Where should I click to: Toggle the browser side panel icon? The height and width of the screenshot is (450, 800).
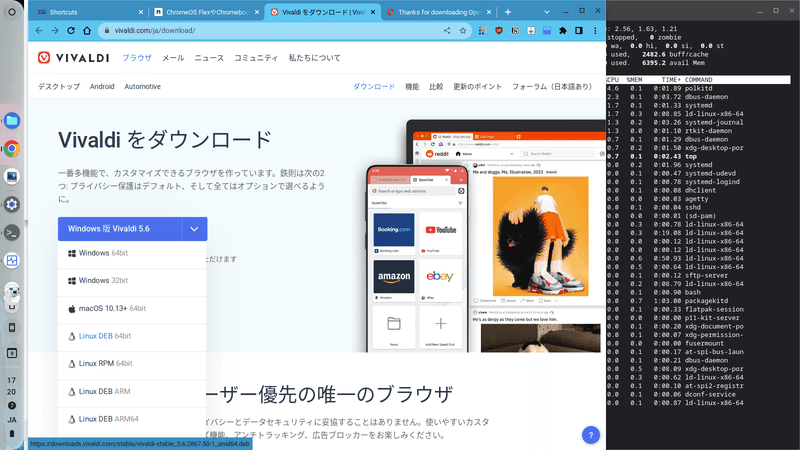579,31
